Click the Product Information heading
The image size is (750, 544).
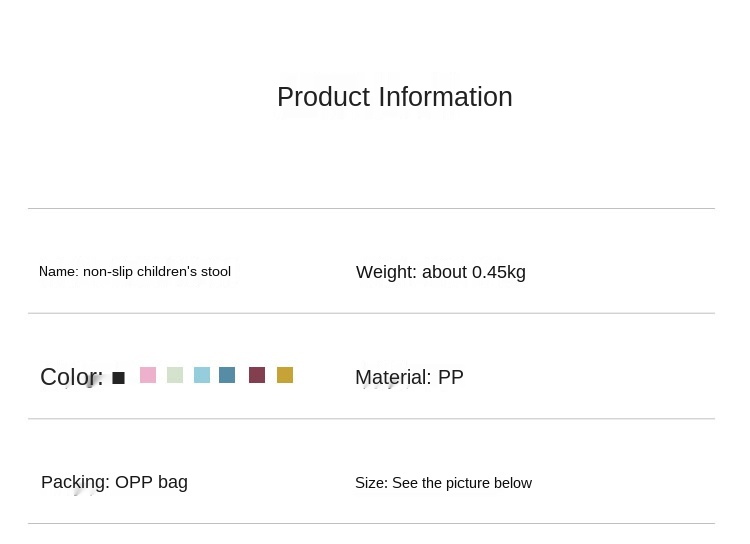click(394, 97)
